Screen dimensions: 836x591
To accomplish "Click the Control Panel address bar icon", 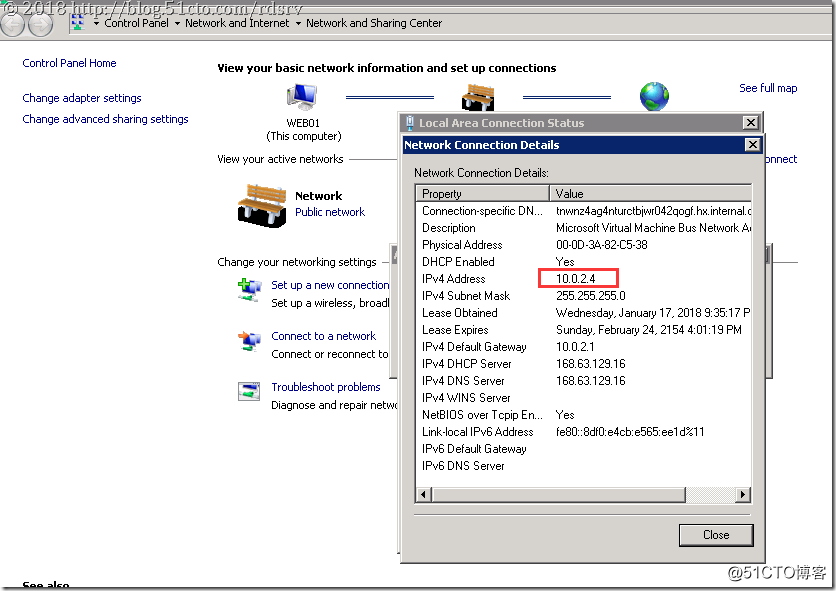I will (78, 22).
